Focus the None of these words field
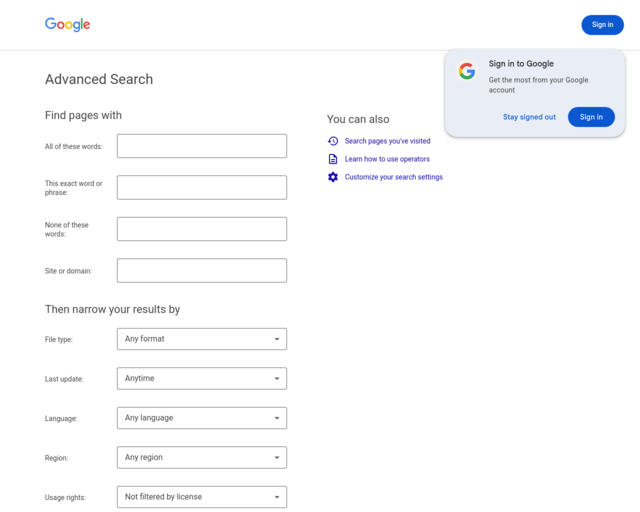This screenshot has height=512, width=640. pos(202,229)
